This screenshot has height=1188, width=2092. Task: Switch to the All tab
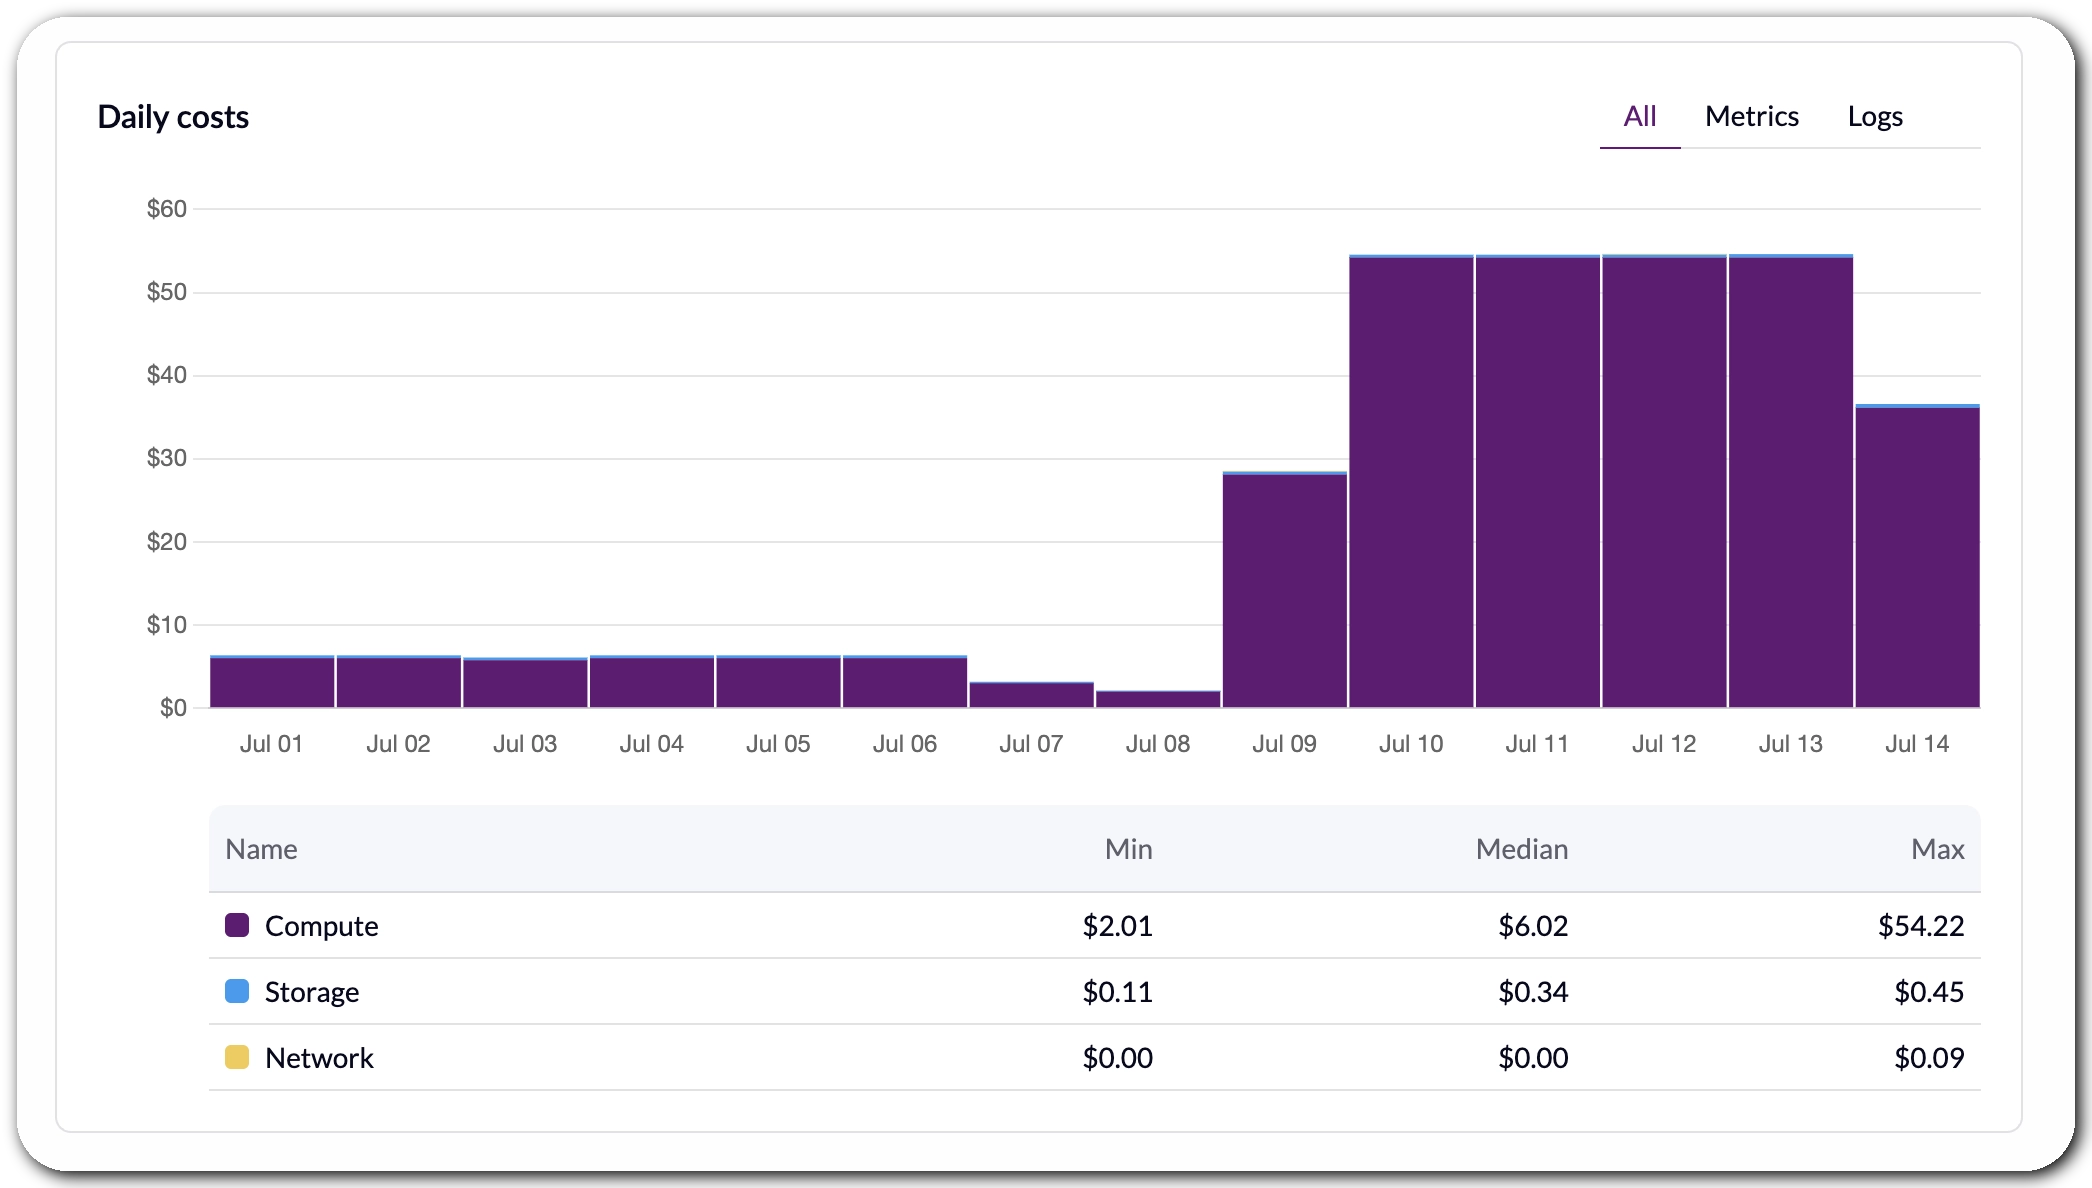[x=1639, y=117]
